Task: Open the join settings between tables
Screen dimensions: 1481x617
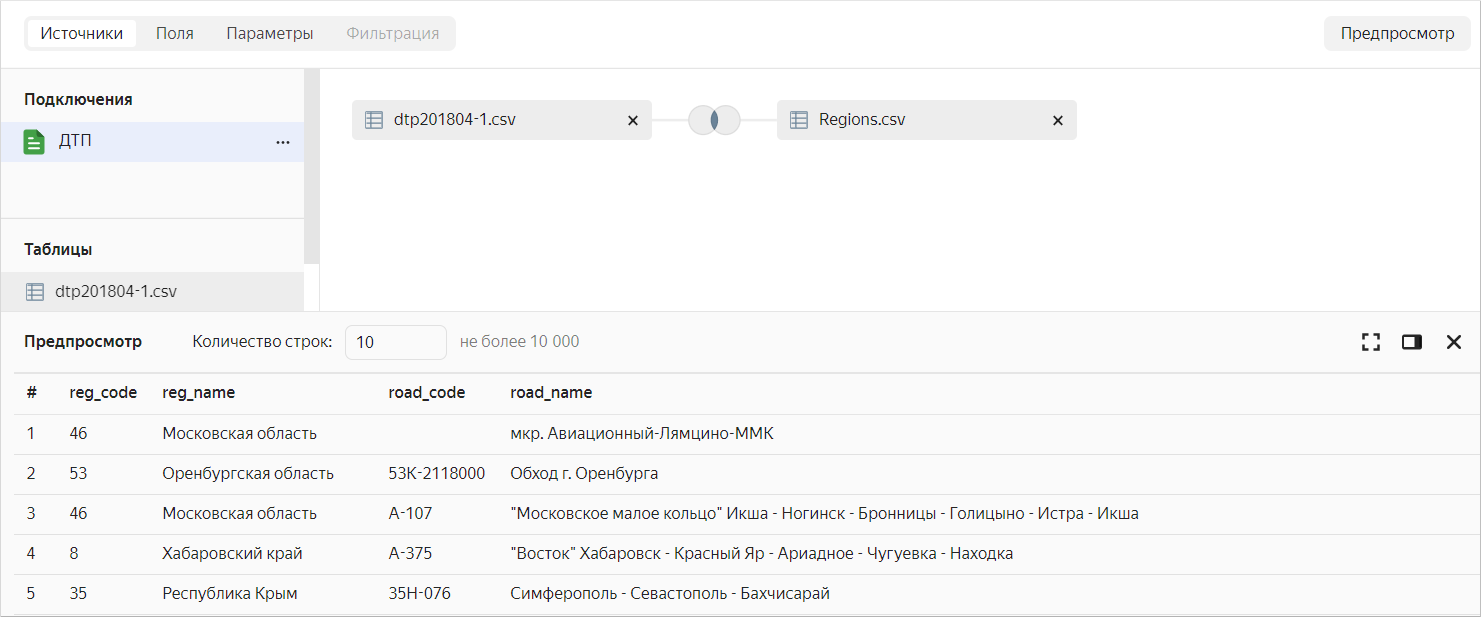Action: 714,120
